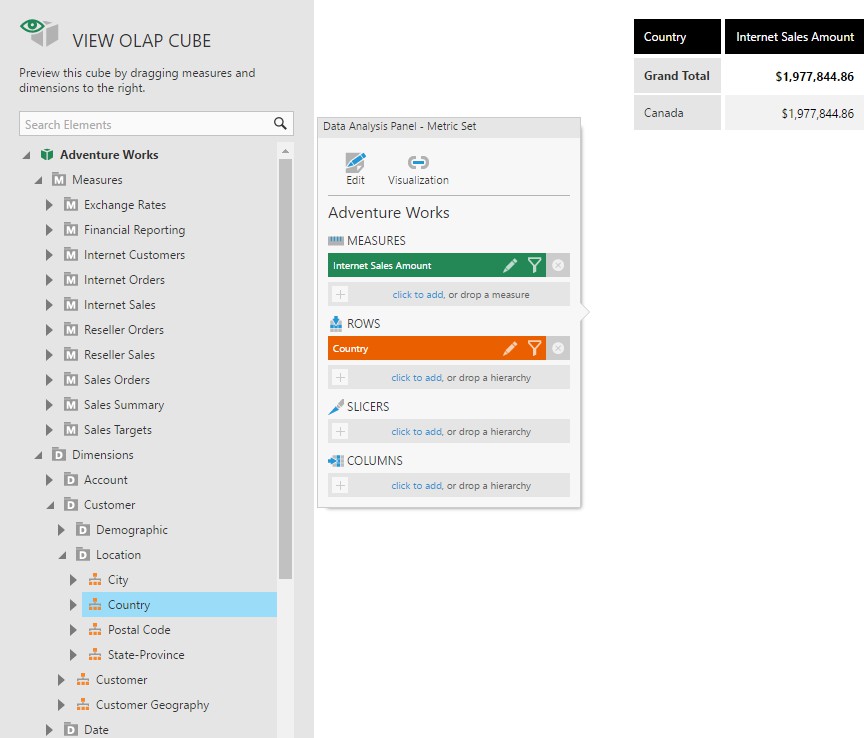Click 'click to add' link under Columns

[416, 486]
